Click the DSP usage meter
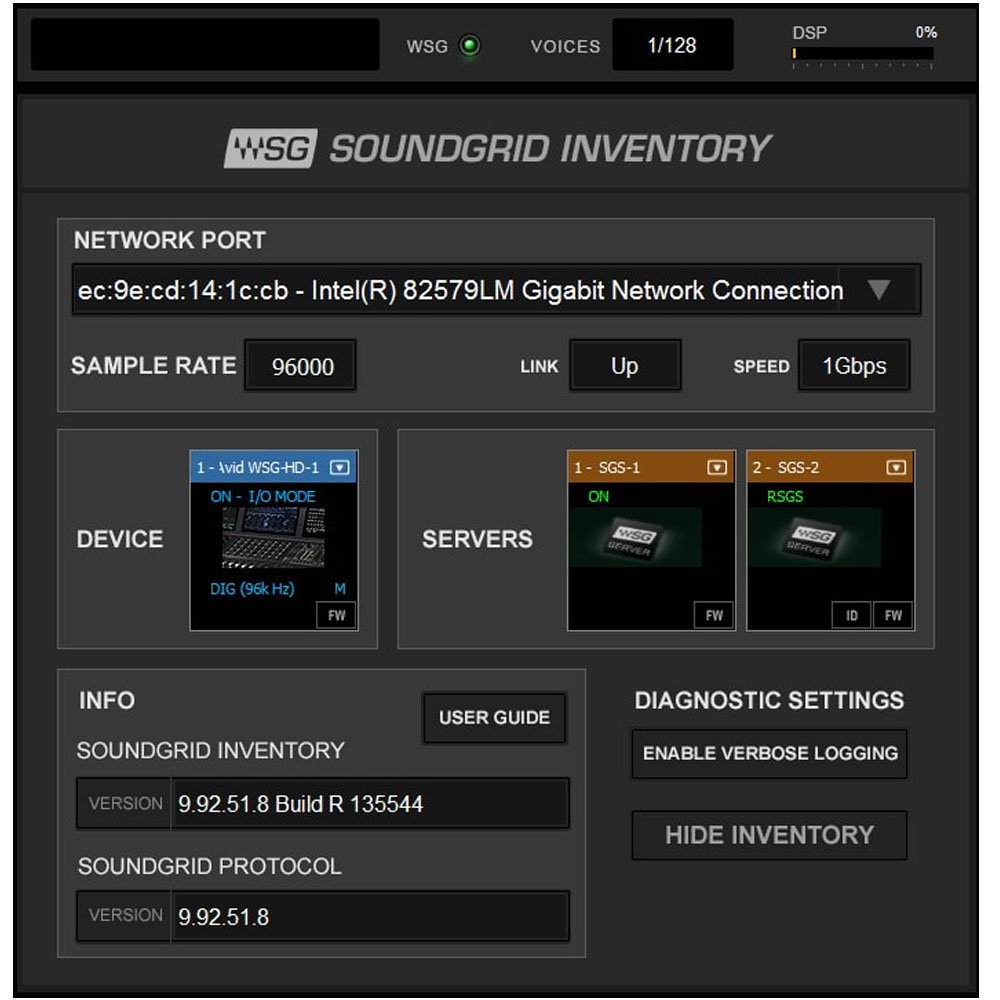Screen dimensions: 1000x1000 coord(863,54)
